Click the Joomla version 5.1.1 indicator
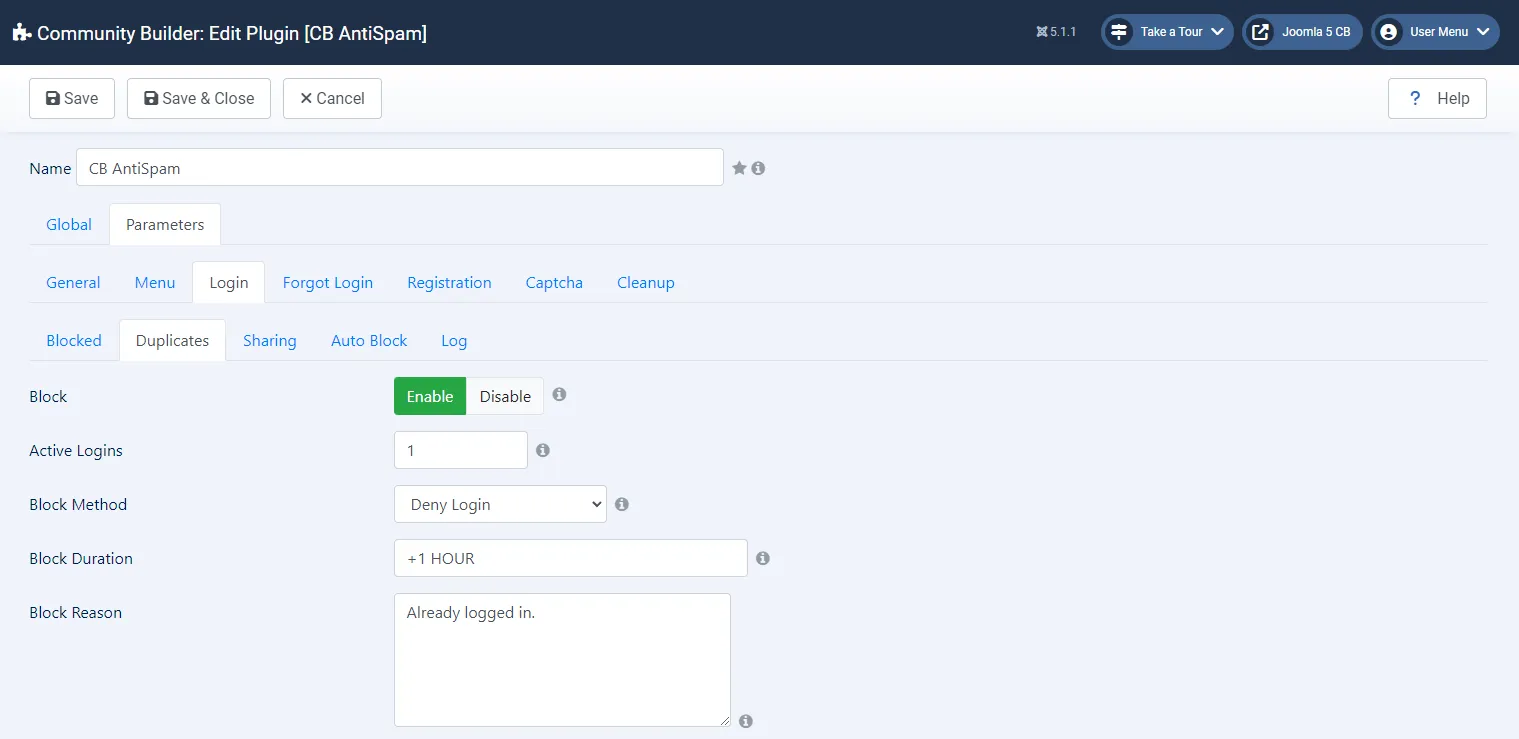 (x=1056, y=32)
